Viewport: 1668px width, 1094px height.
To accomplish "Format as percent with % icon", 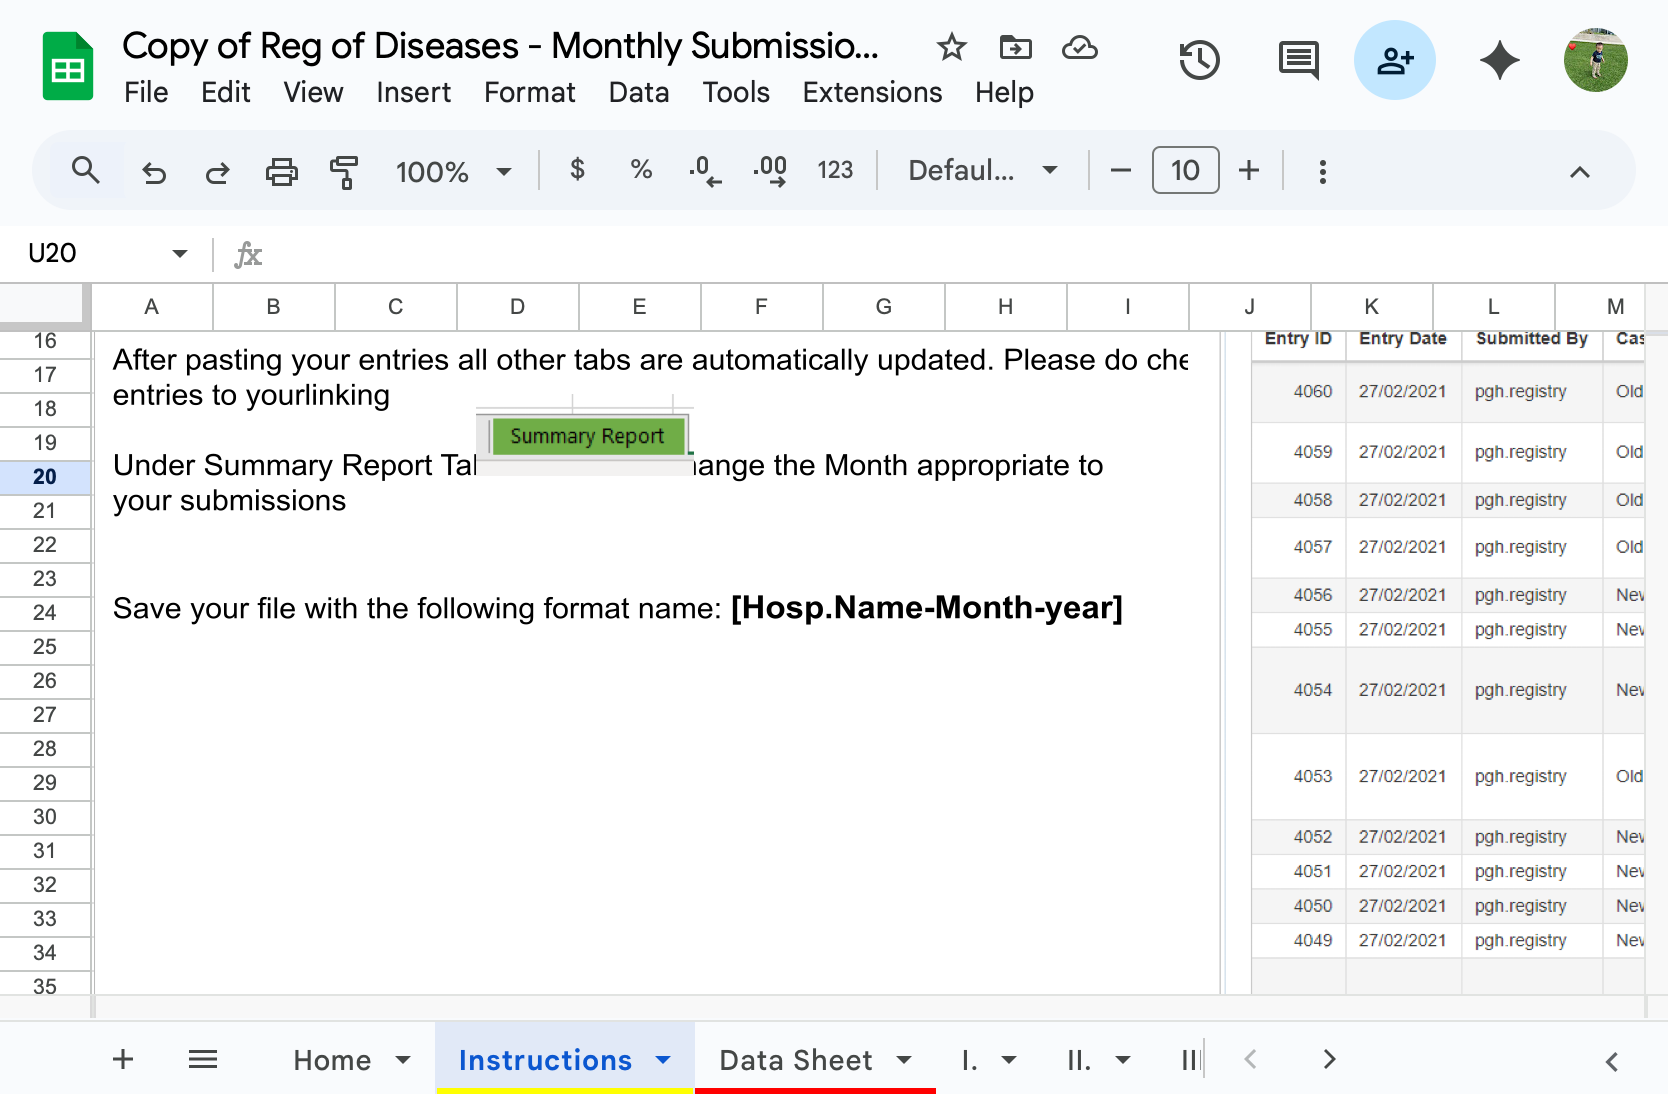I will point(641,170).
